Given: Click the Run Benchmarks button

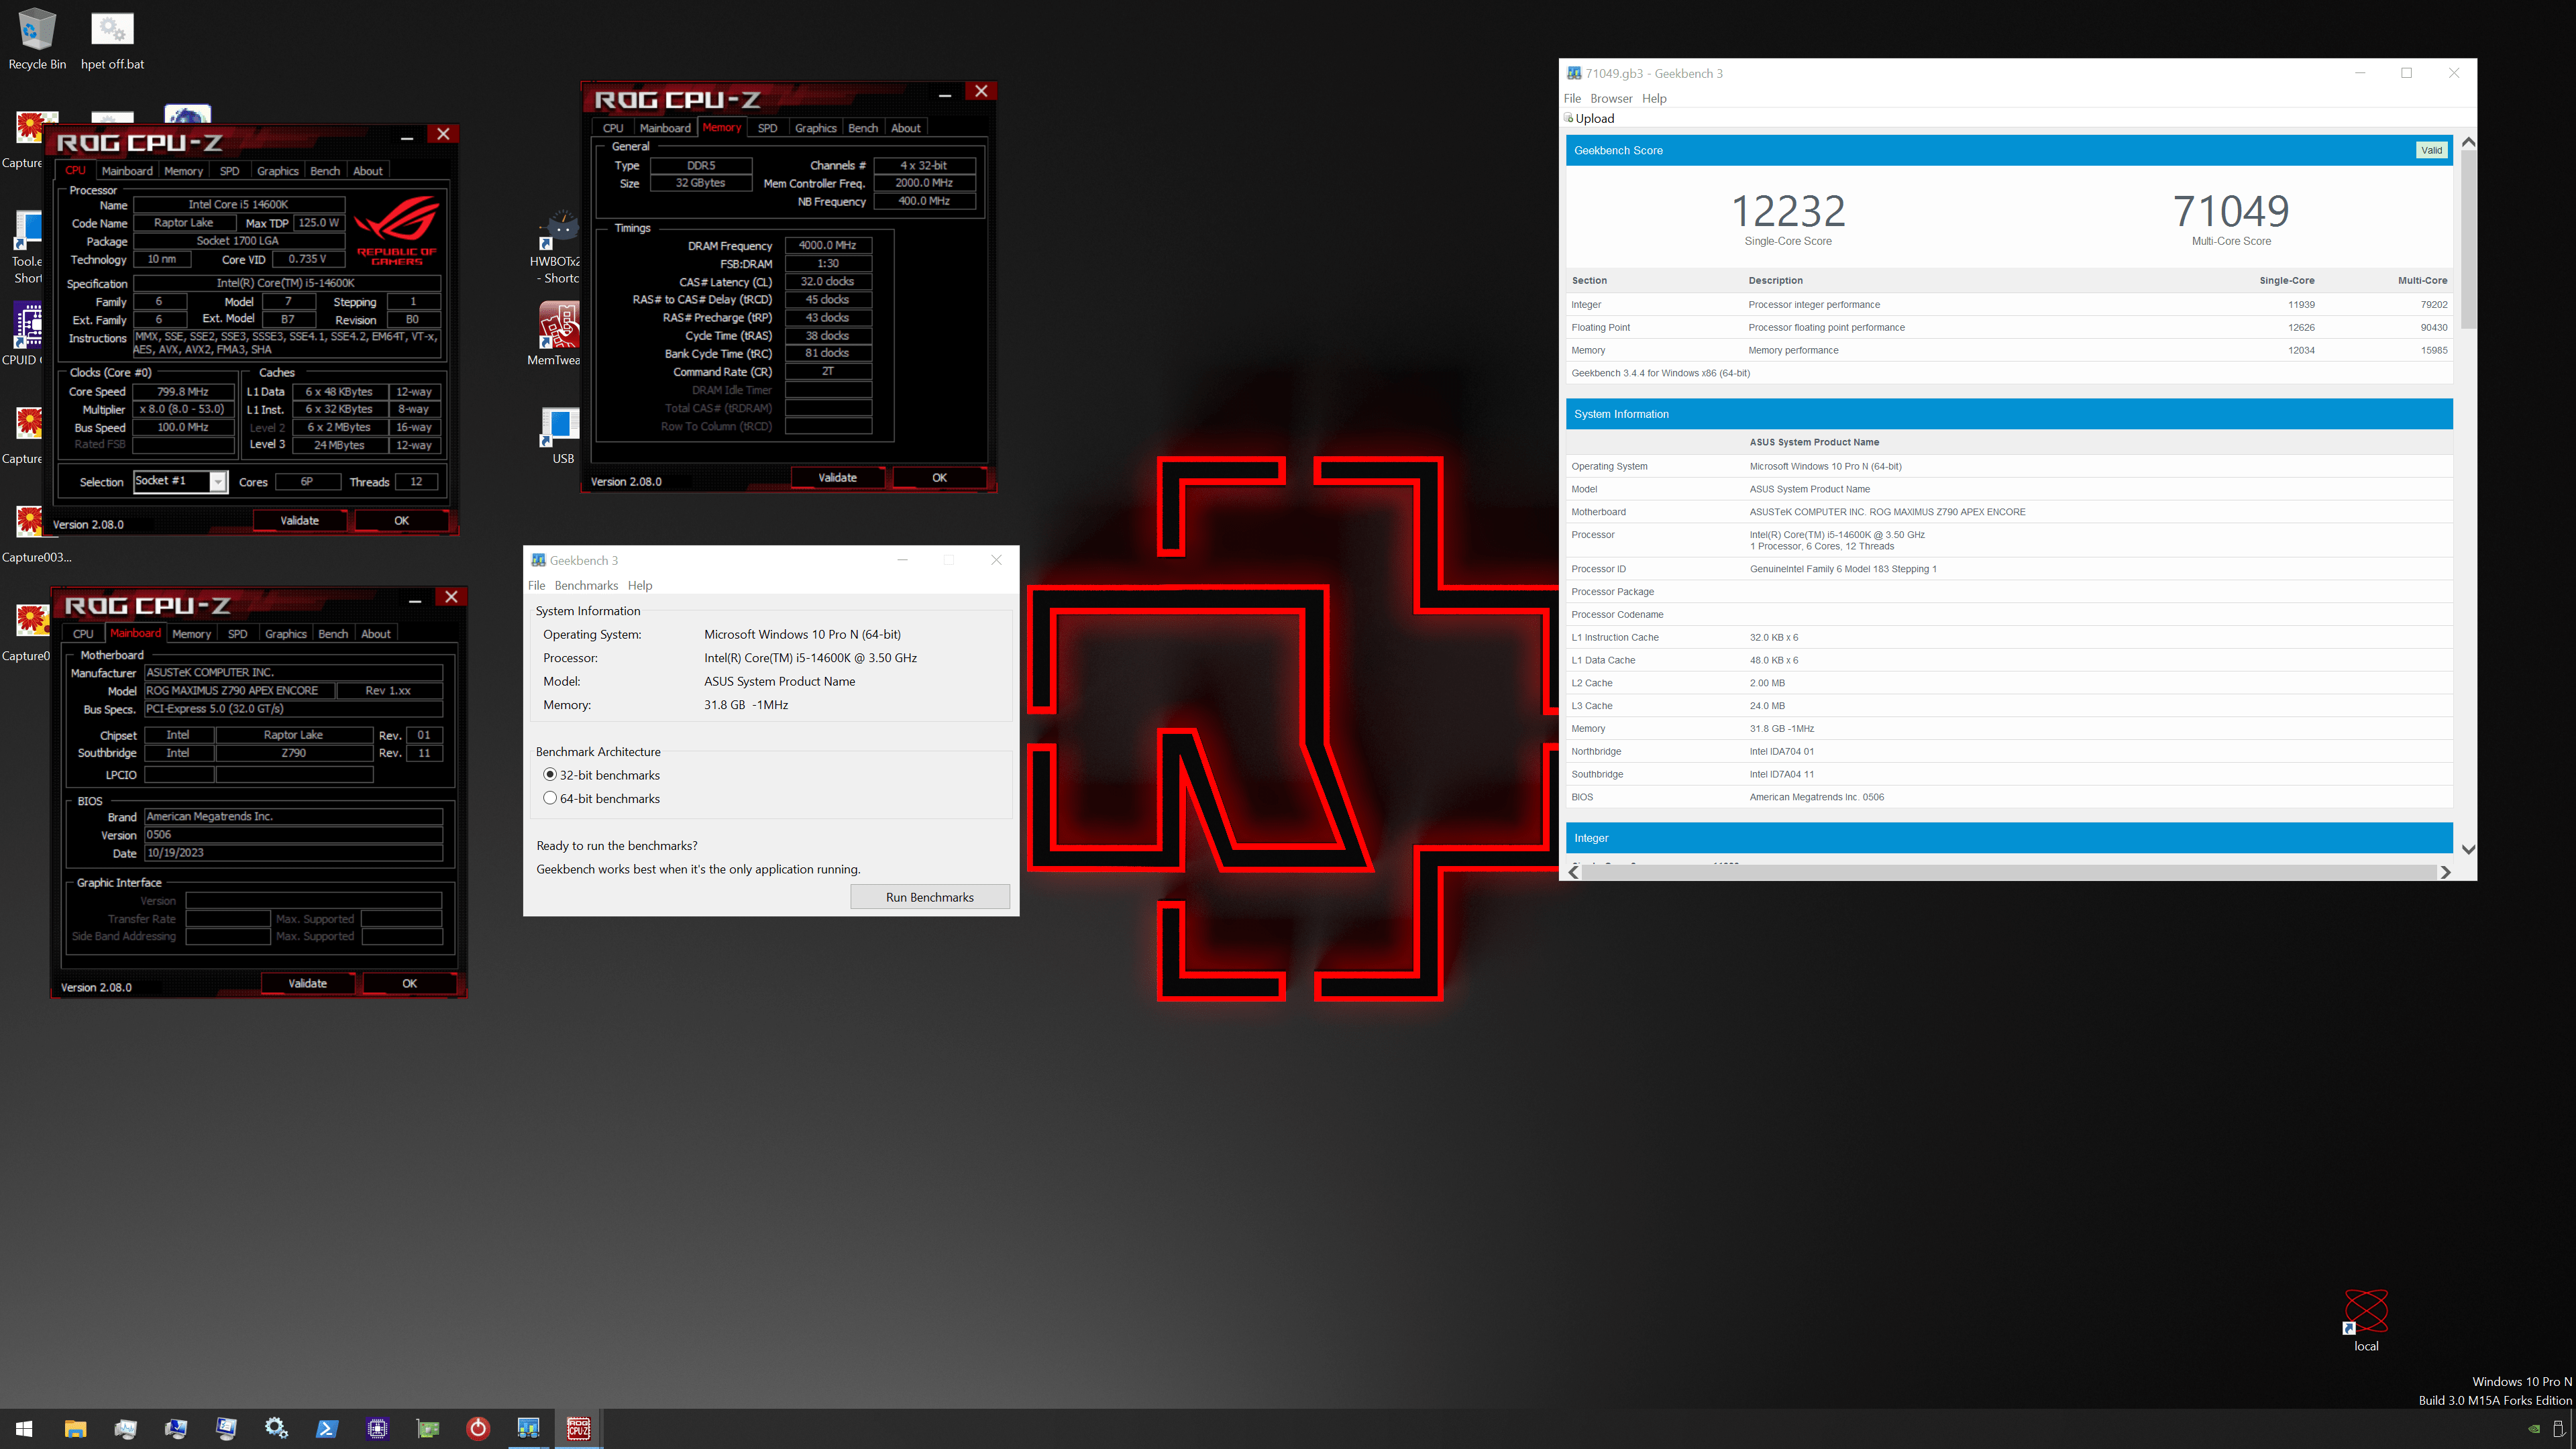Looking at the screenshot, I should point(929,897).
